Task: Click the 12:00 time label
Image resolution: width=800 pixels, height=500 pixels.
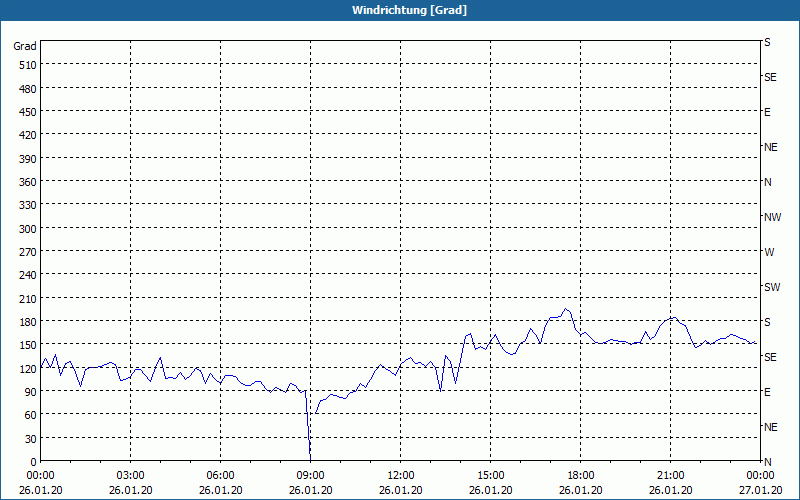Action: click(x=401, y=476)
